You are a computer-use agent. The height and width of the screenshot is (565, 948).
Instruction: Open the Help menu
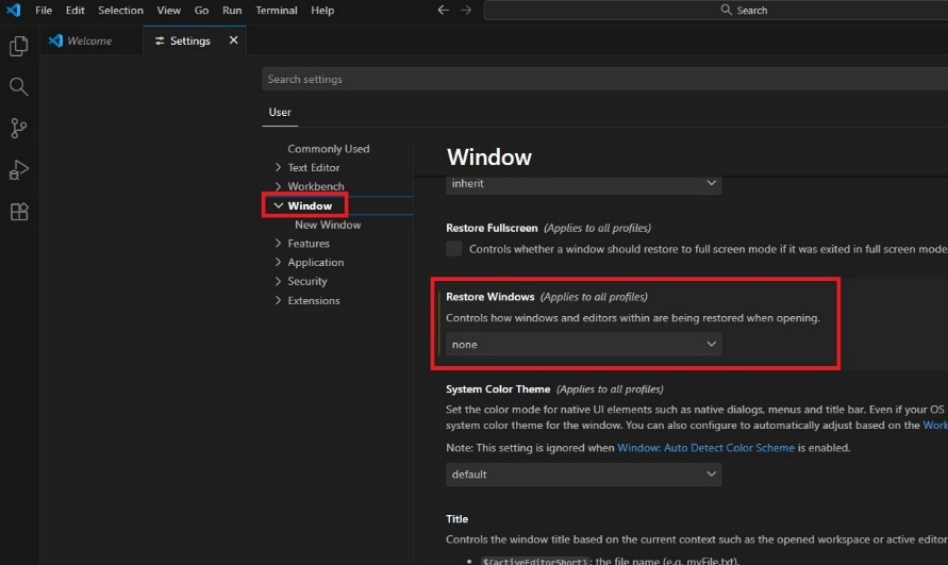click(322, 10)
